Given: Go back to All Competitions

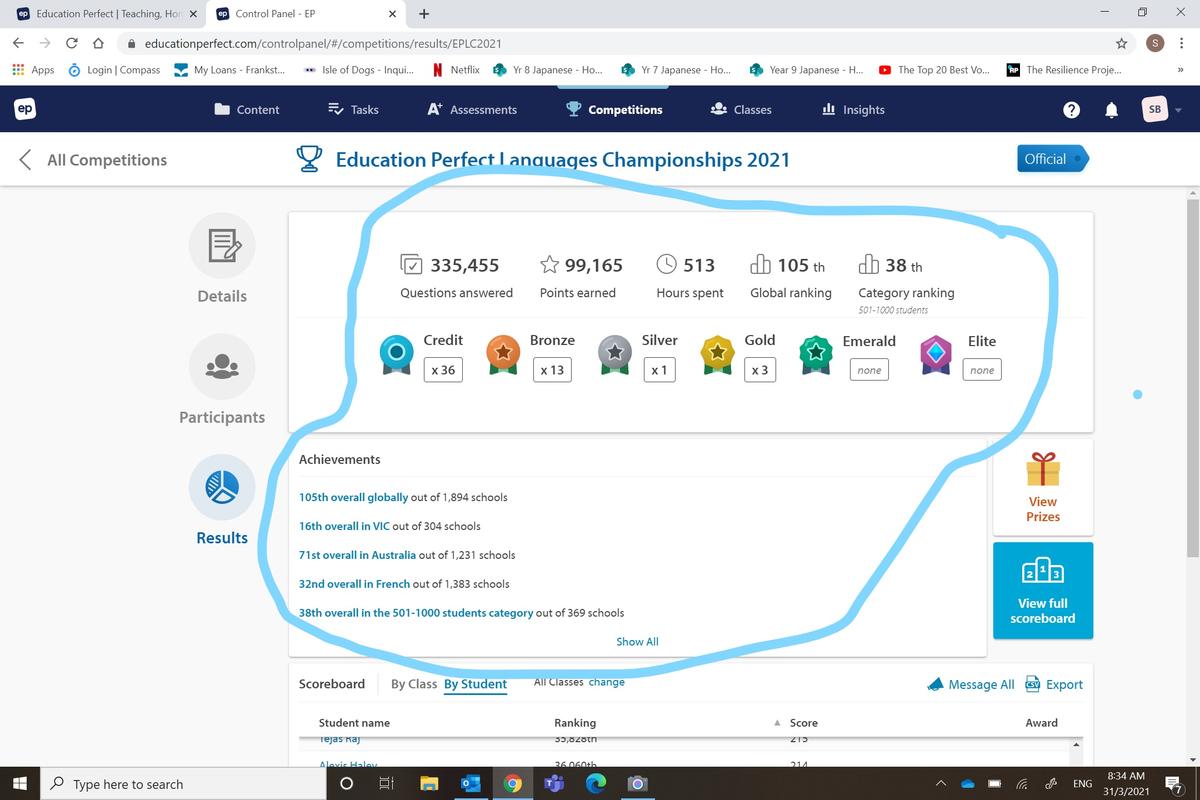Looking at the screenshot, I should pos(93,160).
